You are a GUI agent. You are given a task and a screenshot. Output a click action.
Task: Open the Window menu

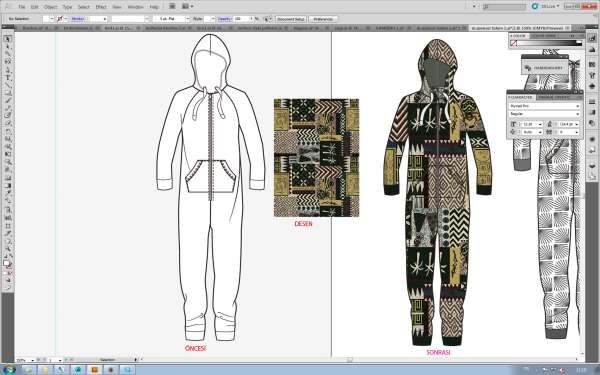pos(135,7)
